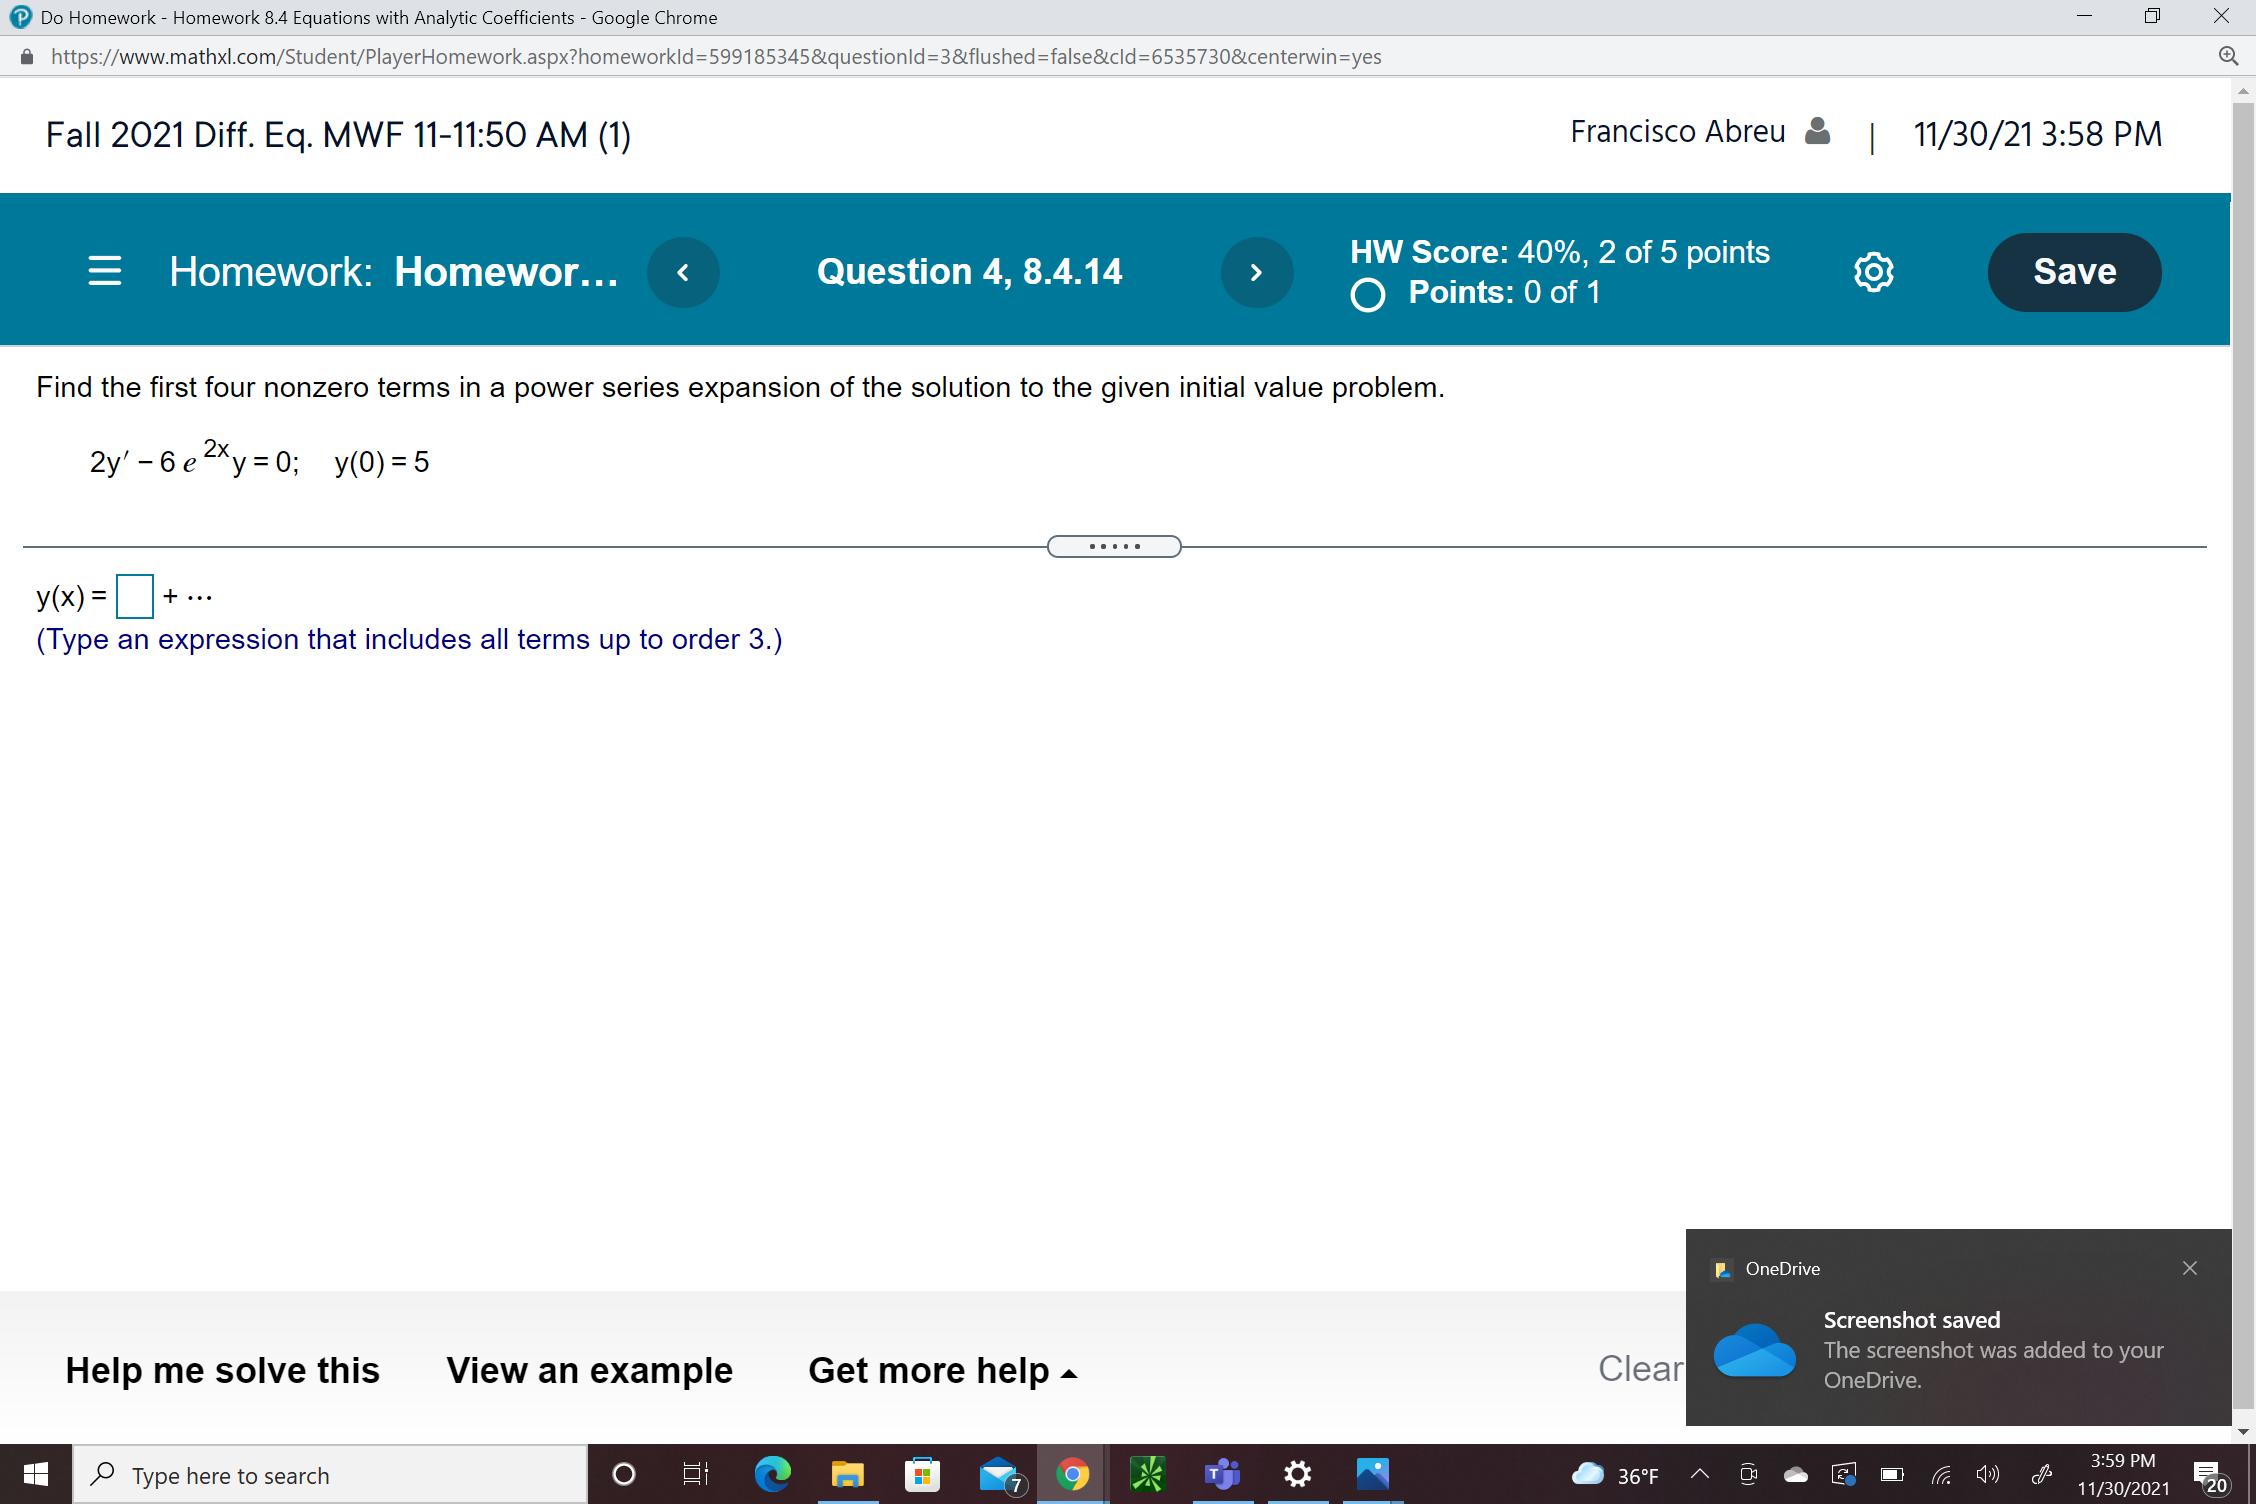Click the padlock icon in address bar
The image size is (2256, 1504).
26,56
